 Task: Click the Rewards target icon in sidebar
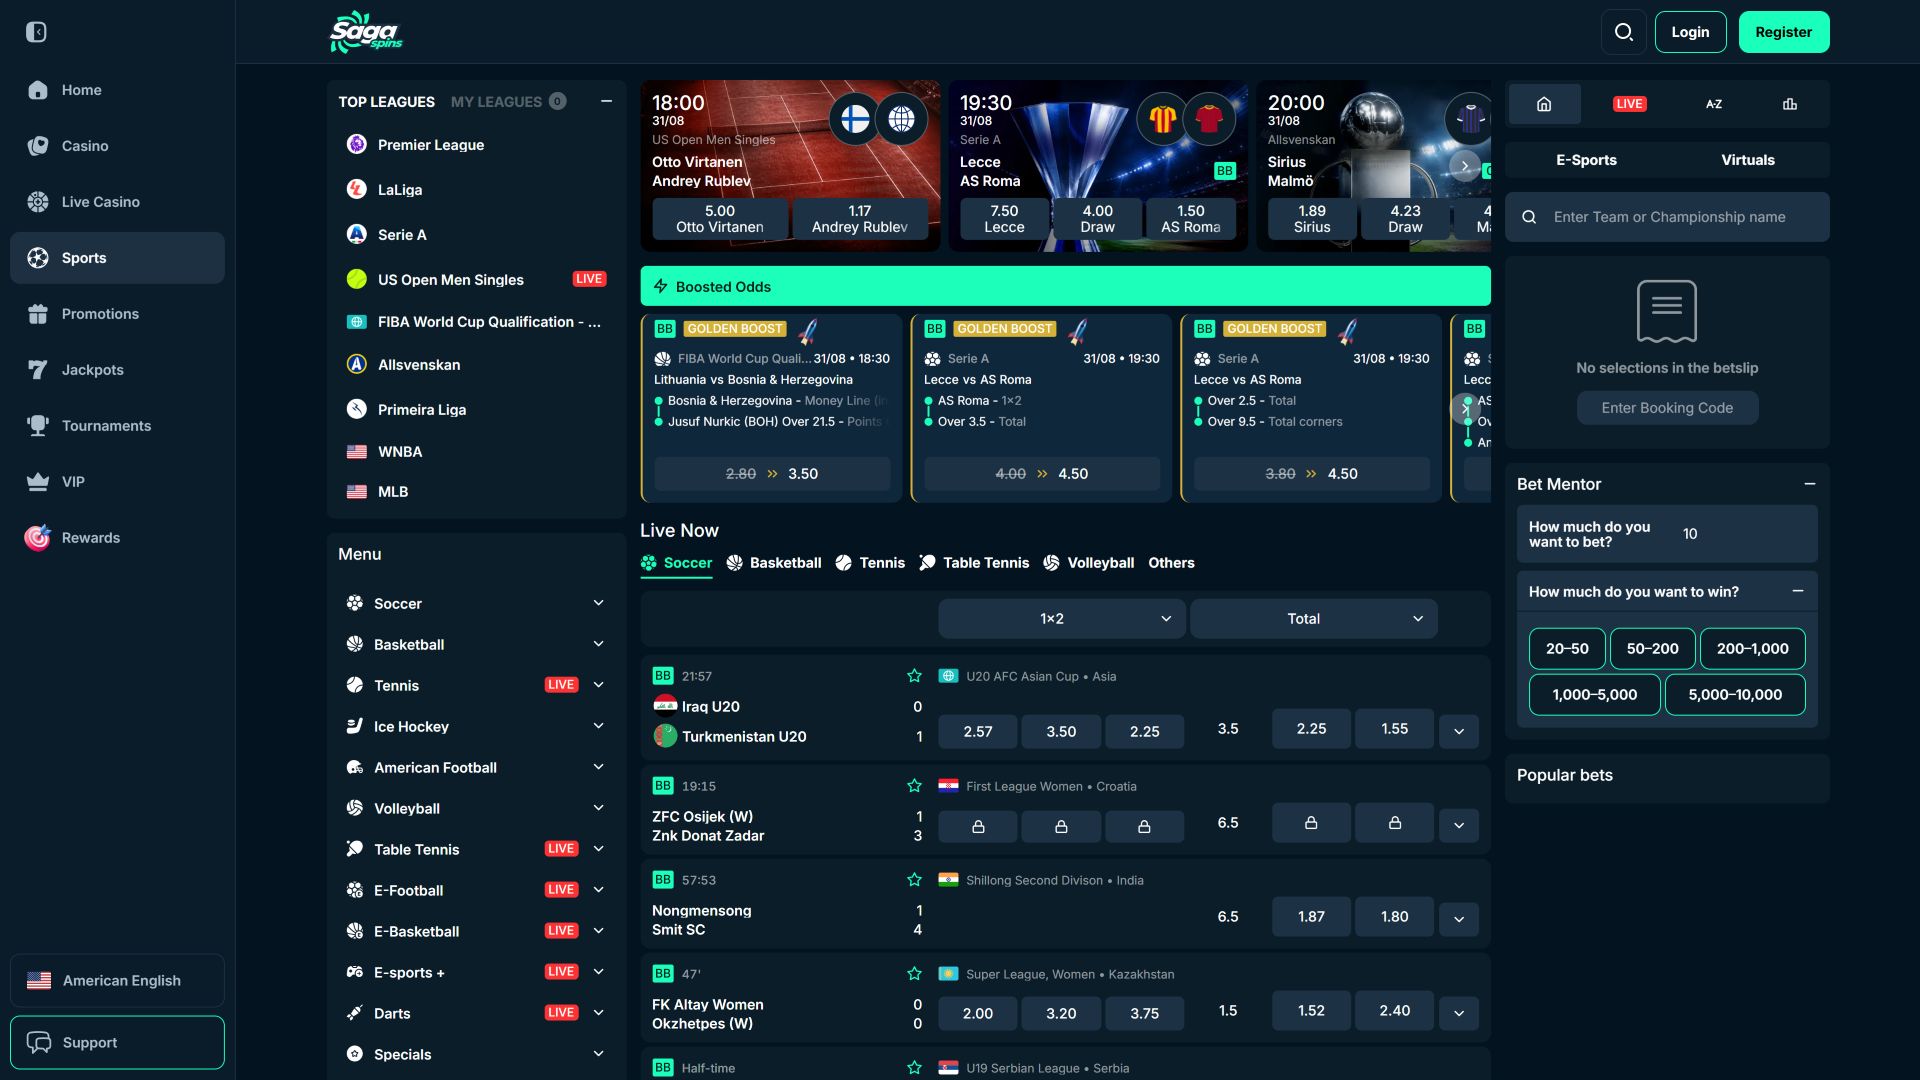(38, 538)
